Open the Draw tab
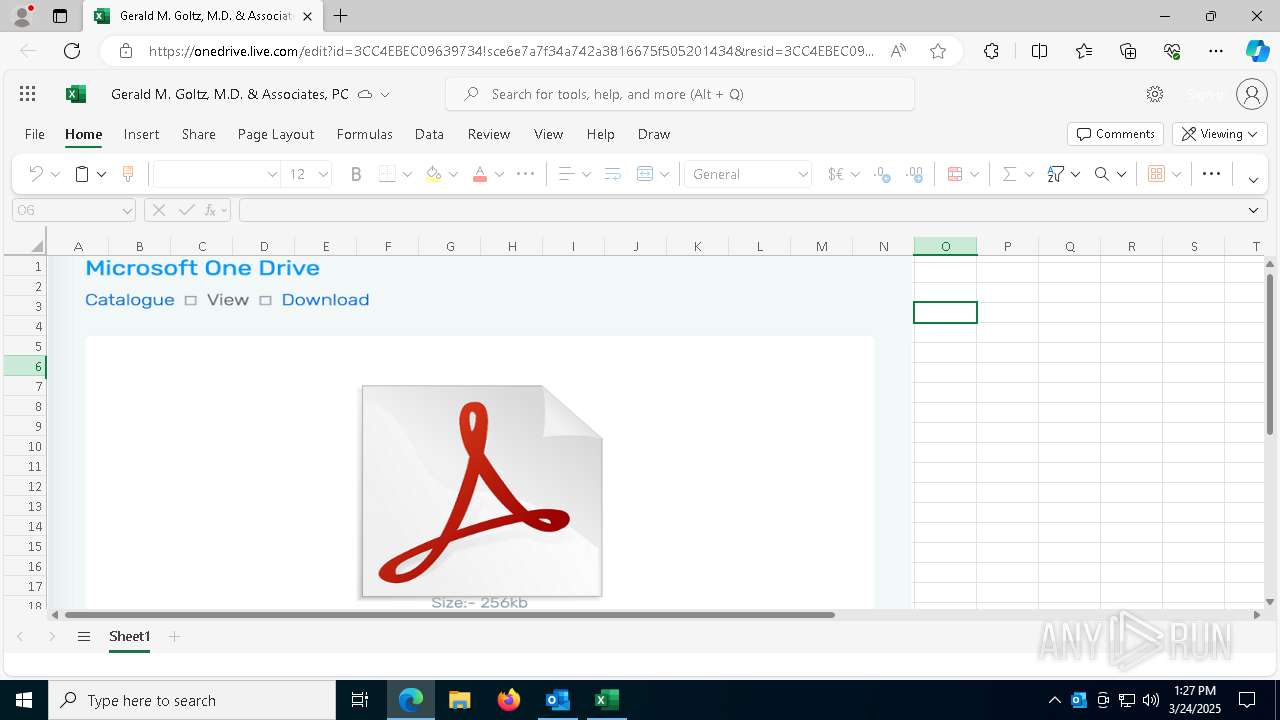The height and width of the screenshot is (720, 1280). coord(654,134)
